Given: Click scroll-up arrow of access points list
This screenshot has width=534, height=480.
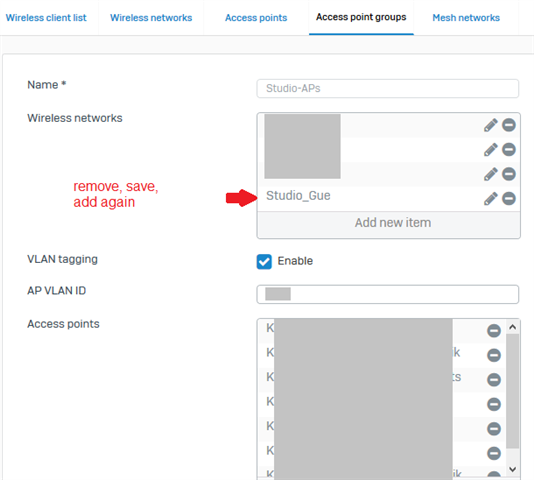Looking at the screenshot, I should pos(513,327).
